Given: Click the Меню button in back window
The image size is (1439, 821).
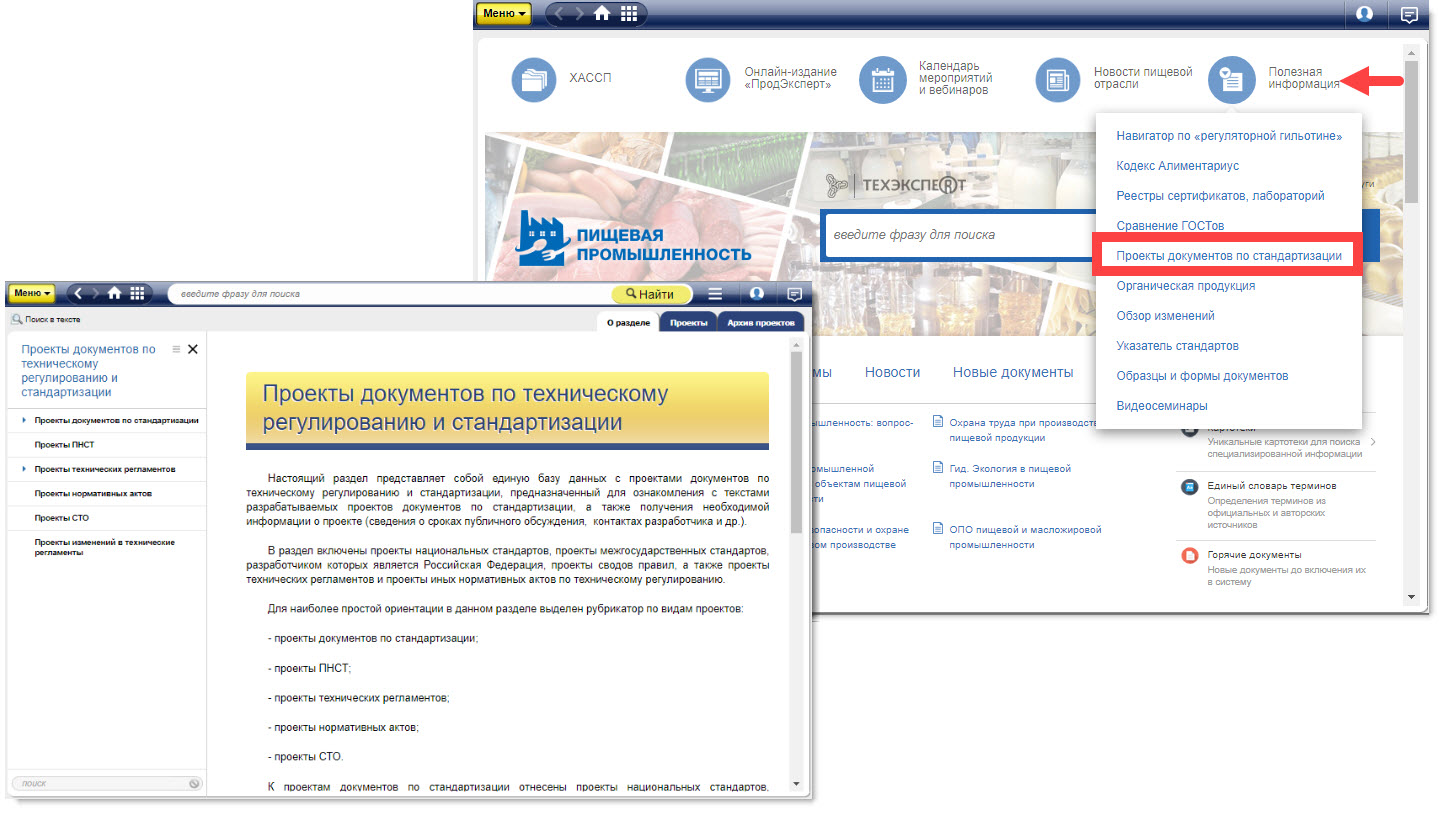Looking at the screenshot, I should [x=503, y=13].
